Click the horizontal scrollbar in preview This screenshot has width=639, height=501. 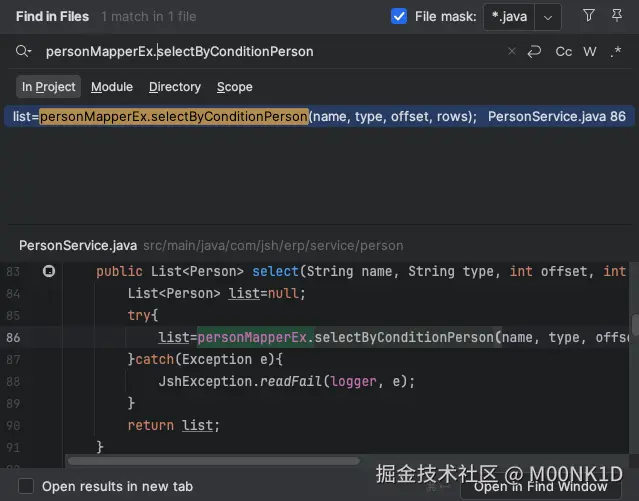coord(214,461)
